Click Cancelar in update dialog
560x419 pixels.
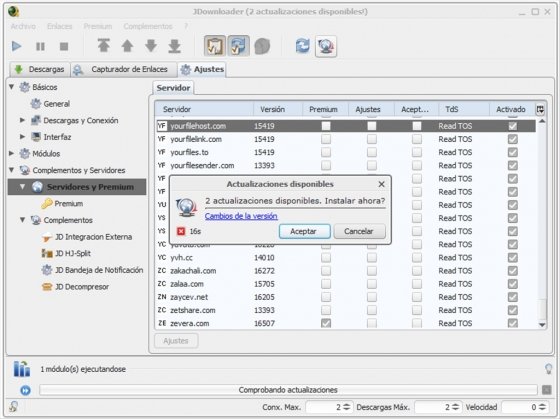coord(359,231)
